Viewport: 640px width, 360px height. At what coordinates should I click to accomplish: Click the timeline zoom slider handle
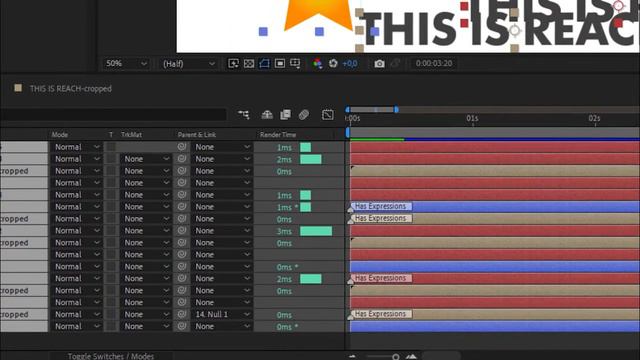click(x=395, y=357)
